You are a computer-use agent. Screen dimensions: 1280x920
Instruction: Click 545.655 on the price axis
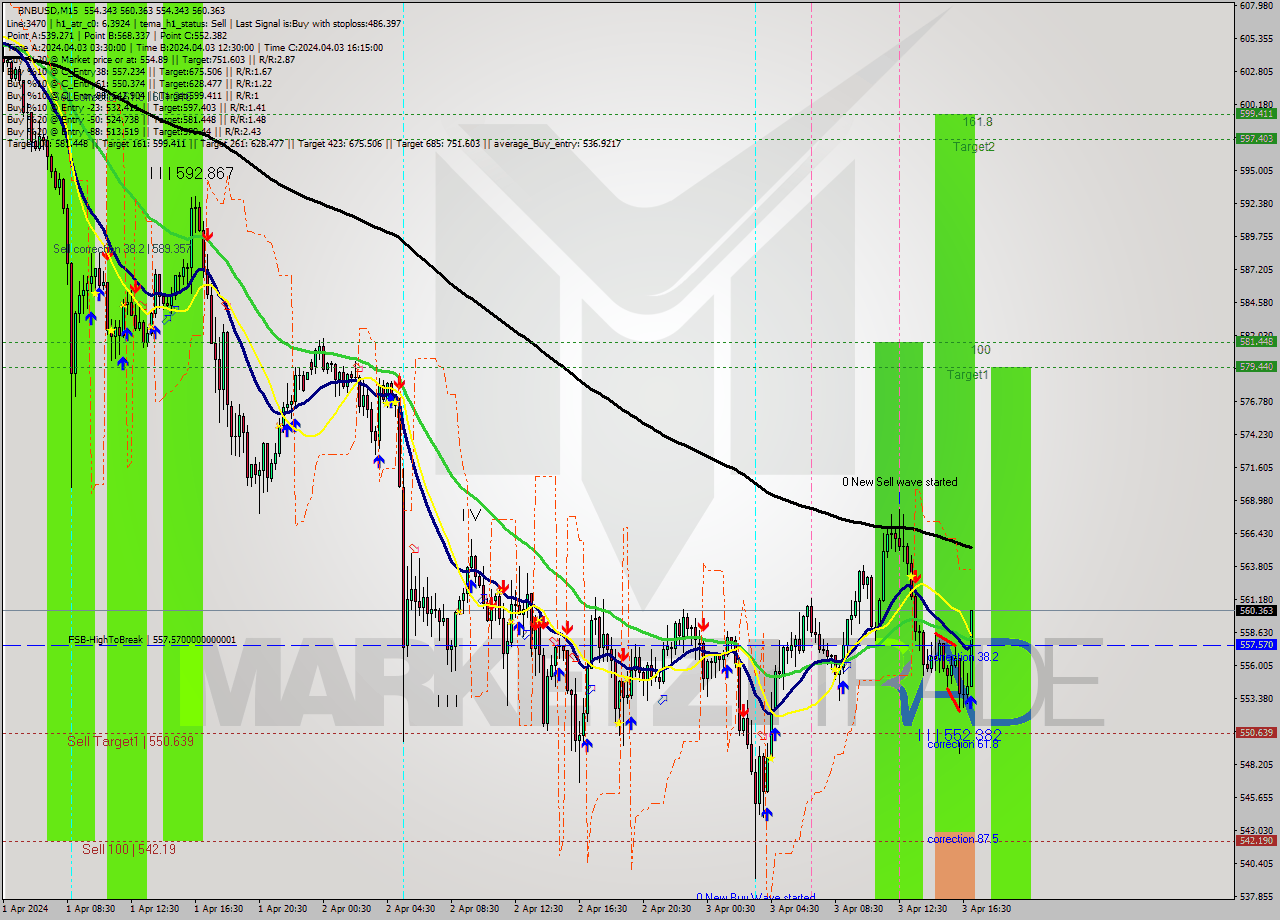coord(1256,798)
